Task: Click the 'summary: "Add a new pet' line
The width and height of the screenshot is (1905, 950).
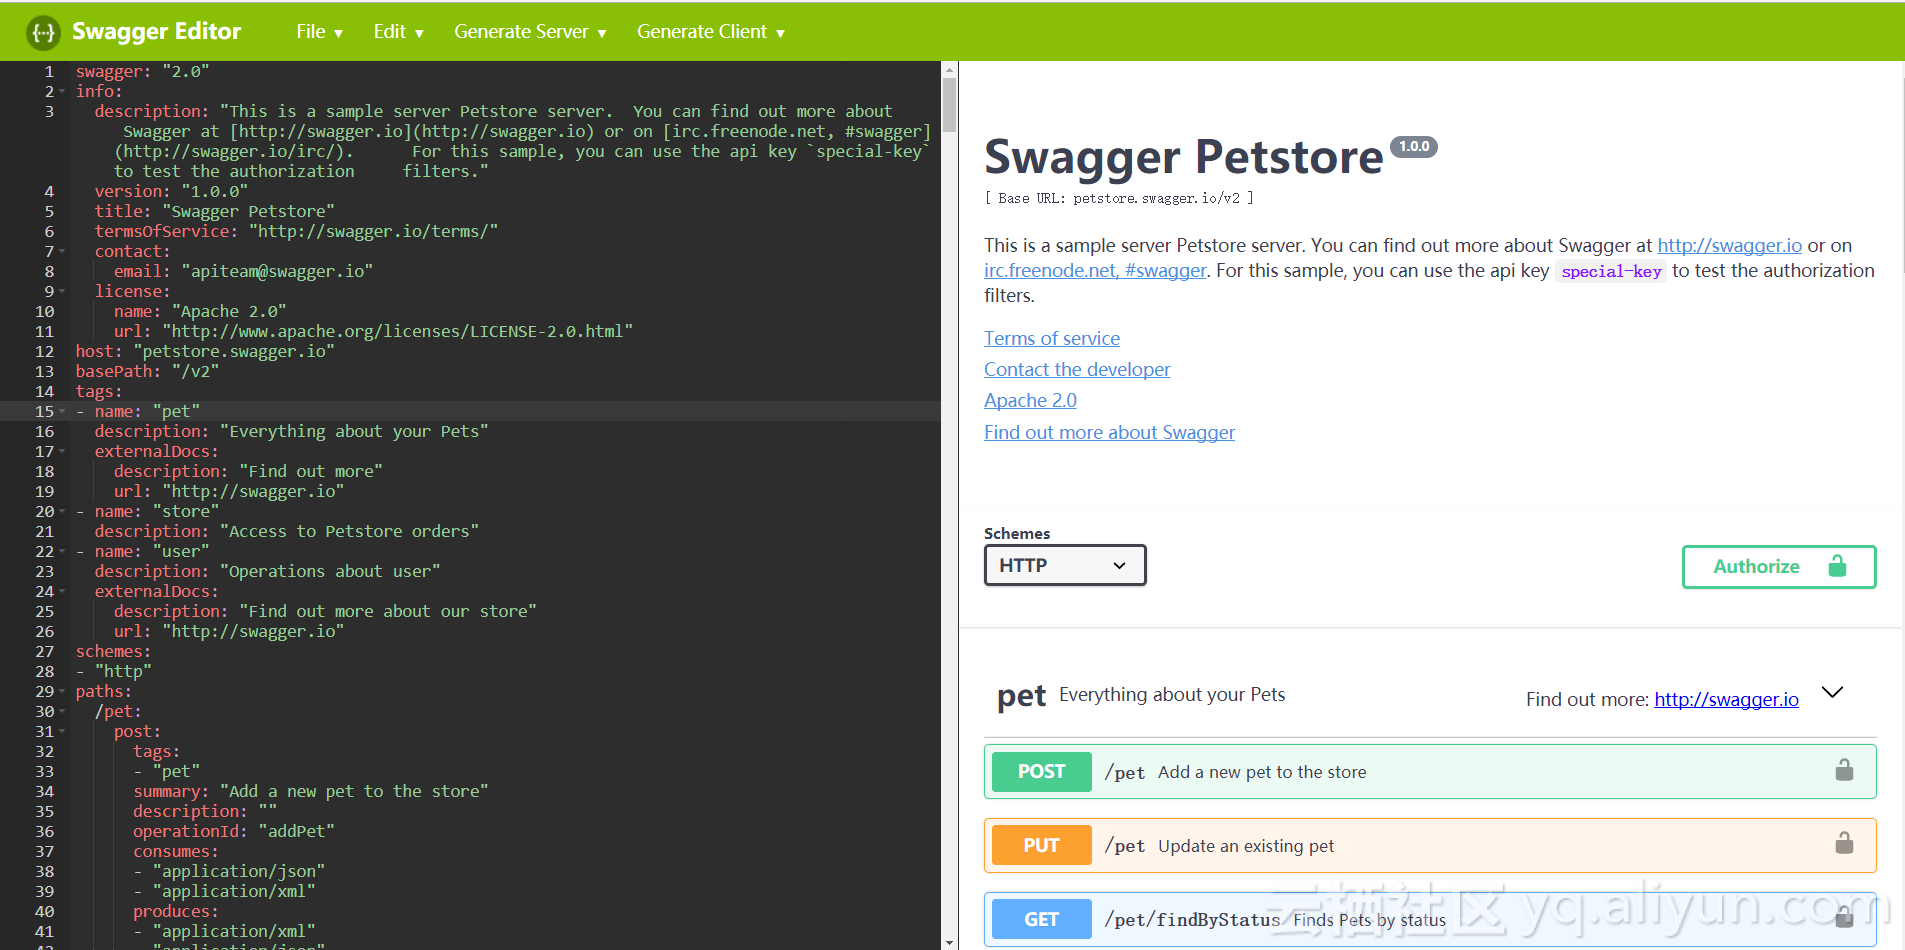Action: (x=311, y=792)
